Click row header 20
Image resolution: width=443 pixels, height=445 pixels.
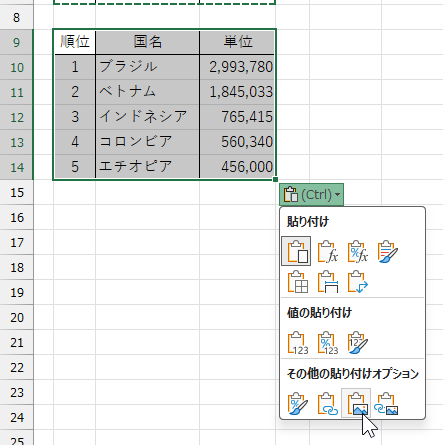(x=16, y=317)
